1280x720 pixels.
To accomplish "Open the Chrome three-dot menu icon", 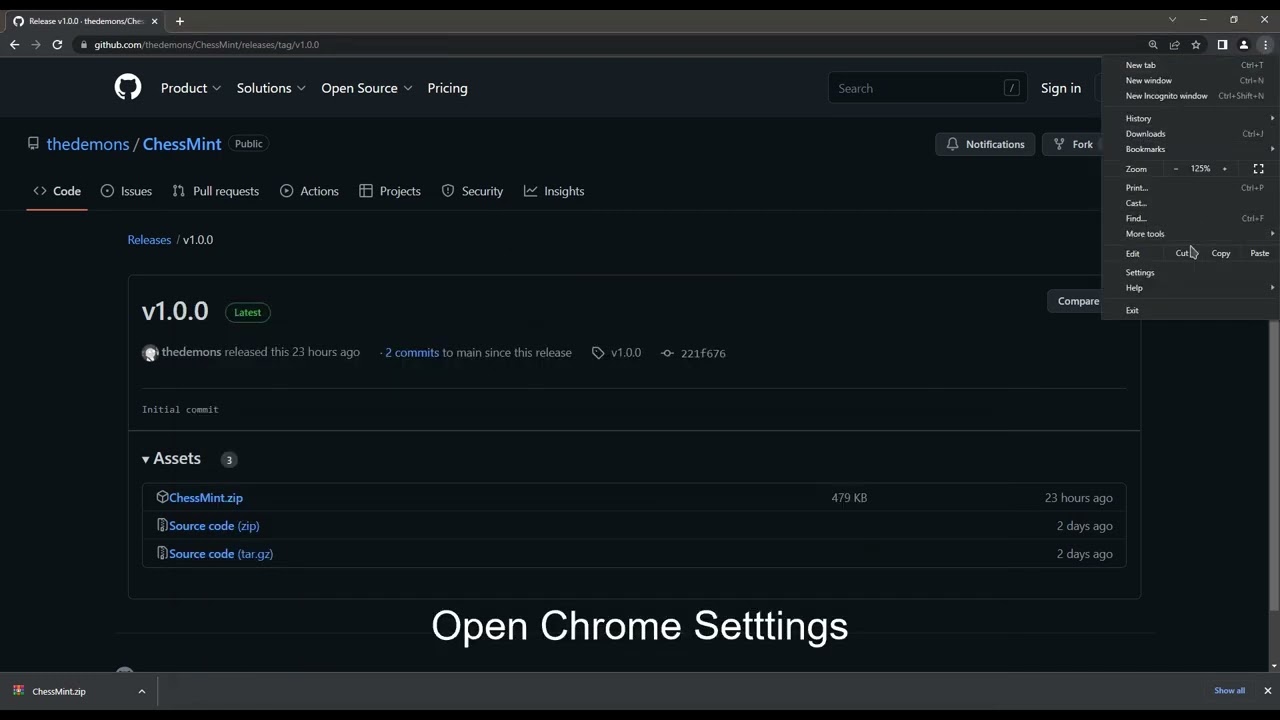I will pyautogui.click(x=1265, y=45).
